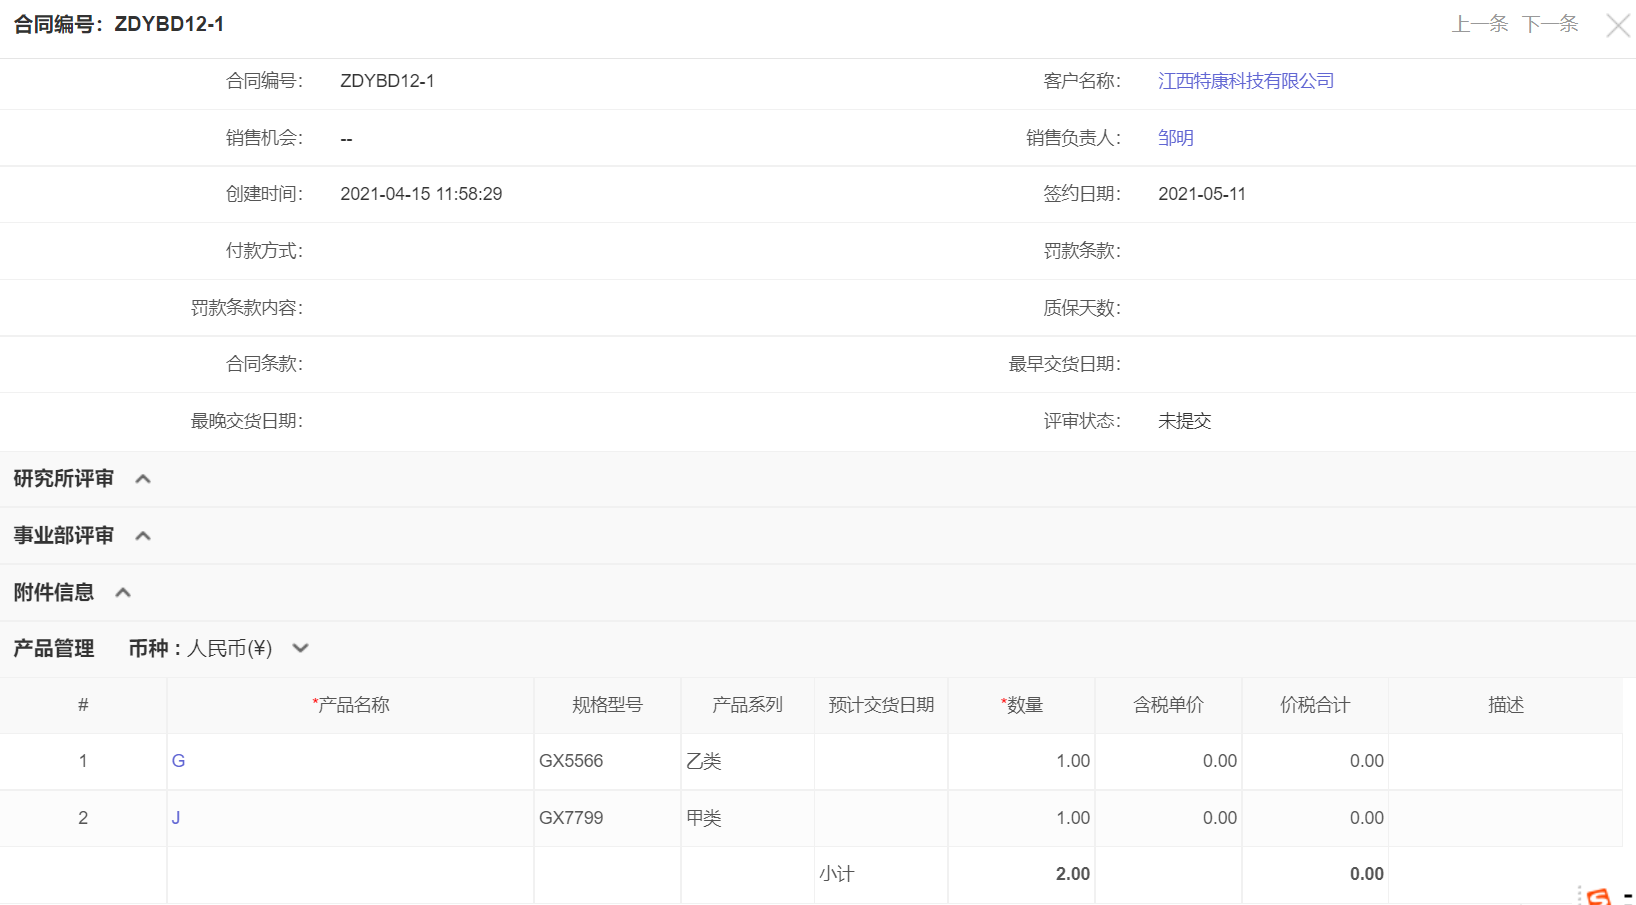Click the 含税单价 column header
Viewport: 1636px width, 905px height.
[1167, 705]
